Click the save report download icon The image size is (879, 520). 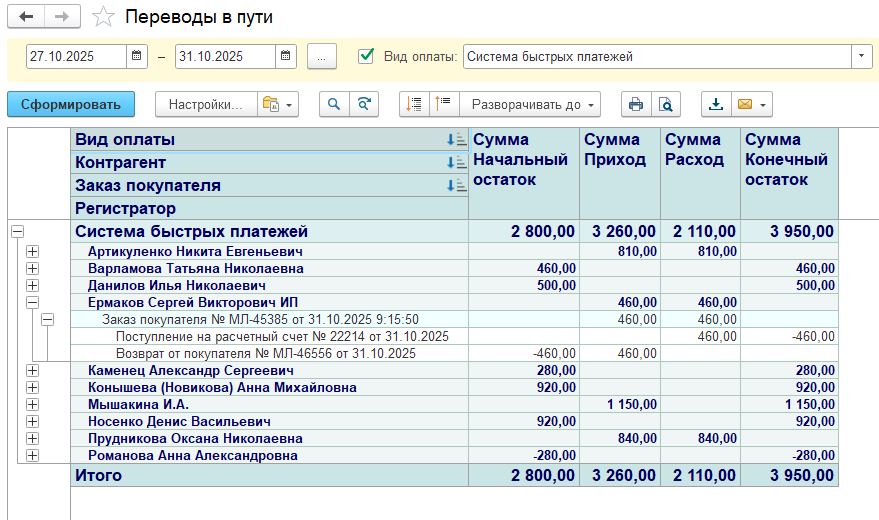(716, 104)
